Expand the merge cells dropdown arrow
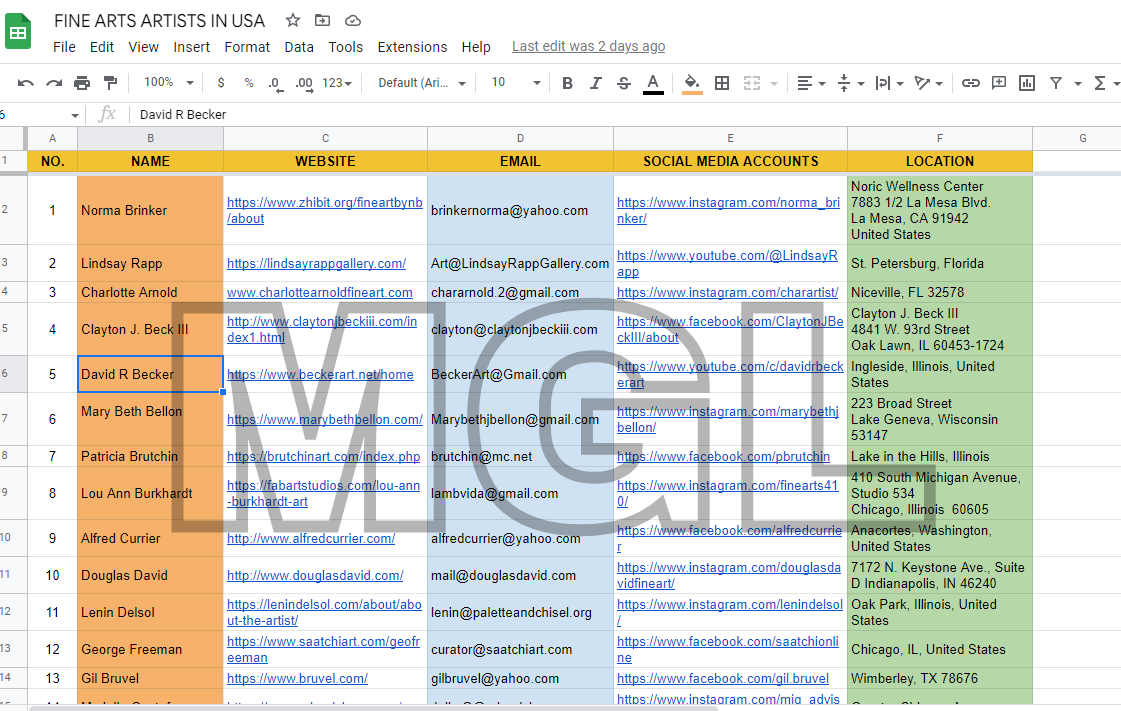Viewport: 1121px width, 711px height. pos(774,84)
